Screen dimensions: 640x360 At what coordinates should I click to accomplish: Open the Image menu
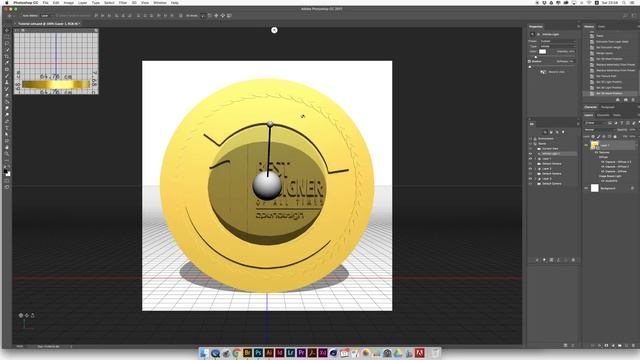pos(69,3)
